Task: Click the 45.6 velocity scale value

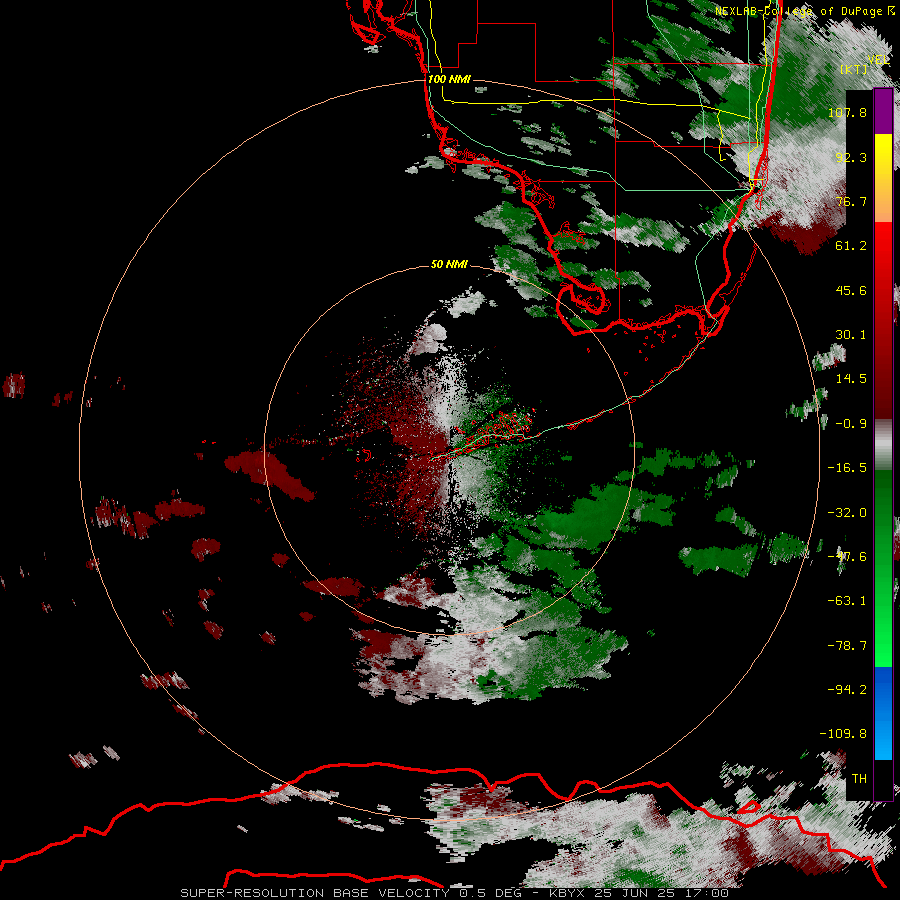Action: [x=851, y=290]
